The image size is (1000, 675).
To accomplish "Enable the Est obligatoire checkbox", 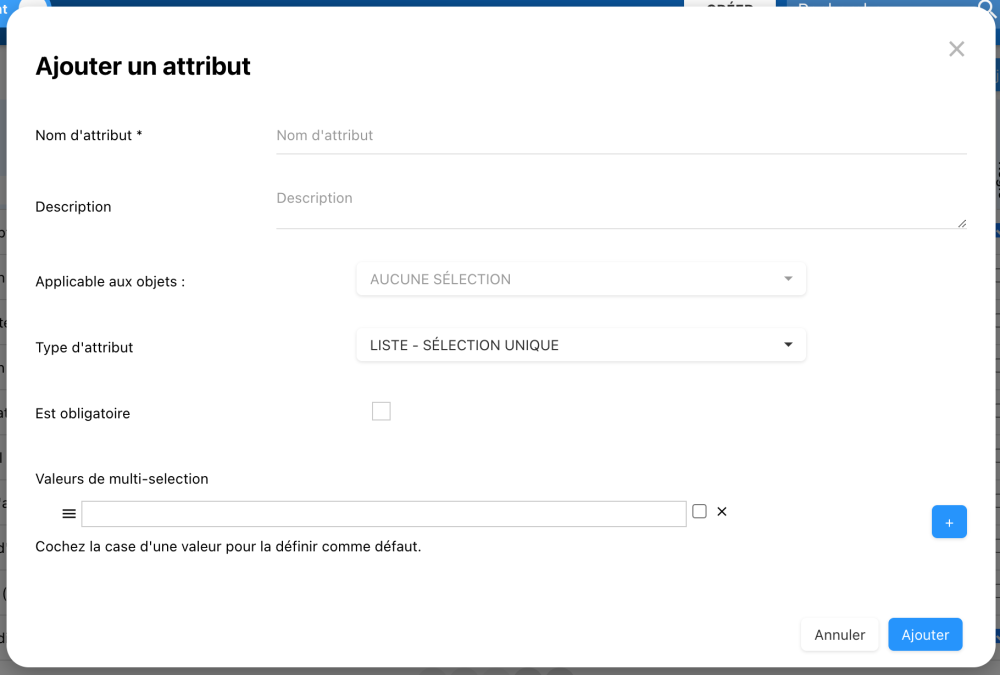I will pyautogui.click(x=381, y=411).
